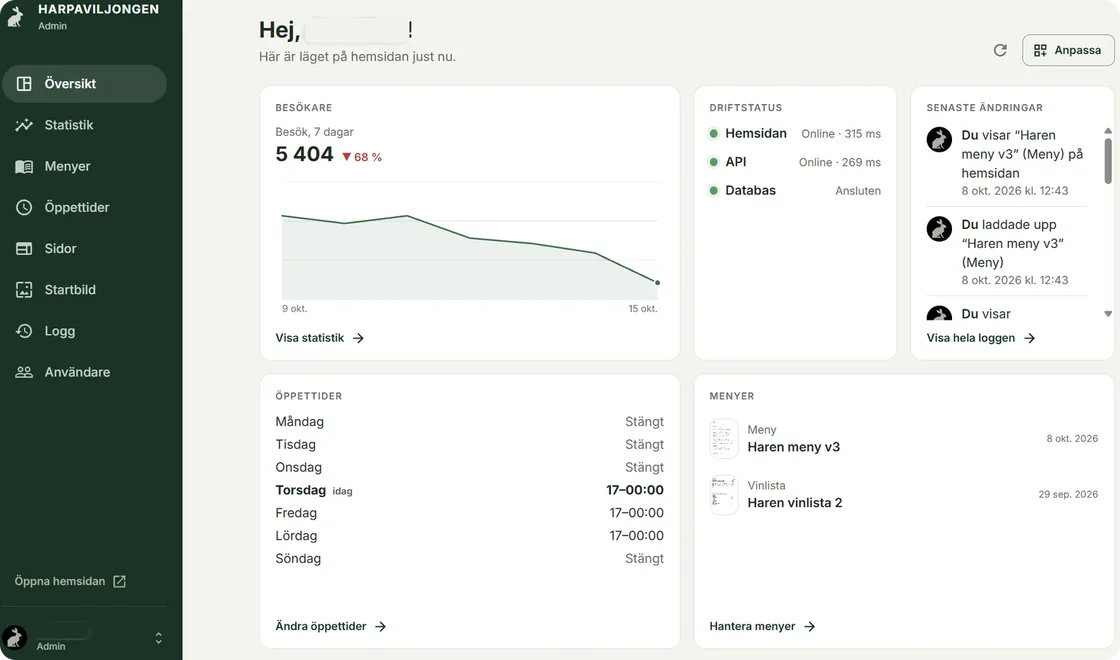Click Lördag opening hours row
1120x660 pixels.
pos(469,536)
